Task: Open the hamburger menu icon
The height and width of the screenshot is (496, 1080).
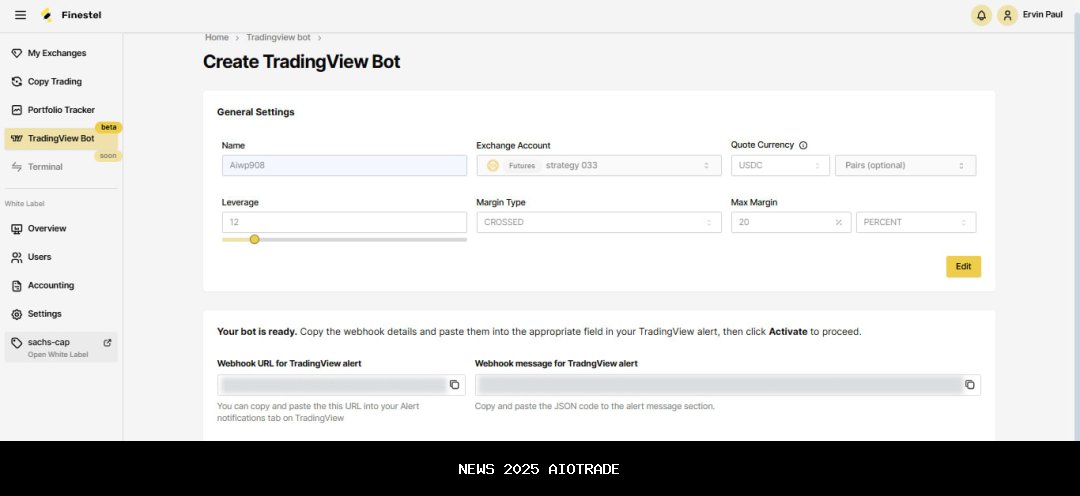Action: 20,15
